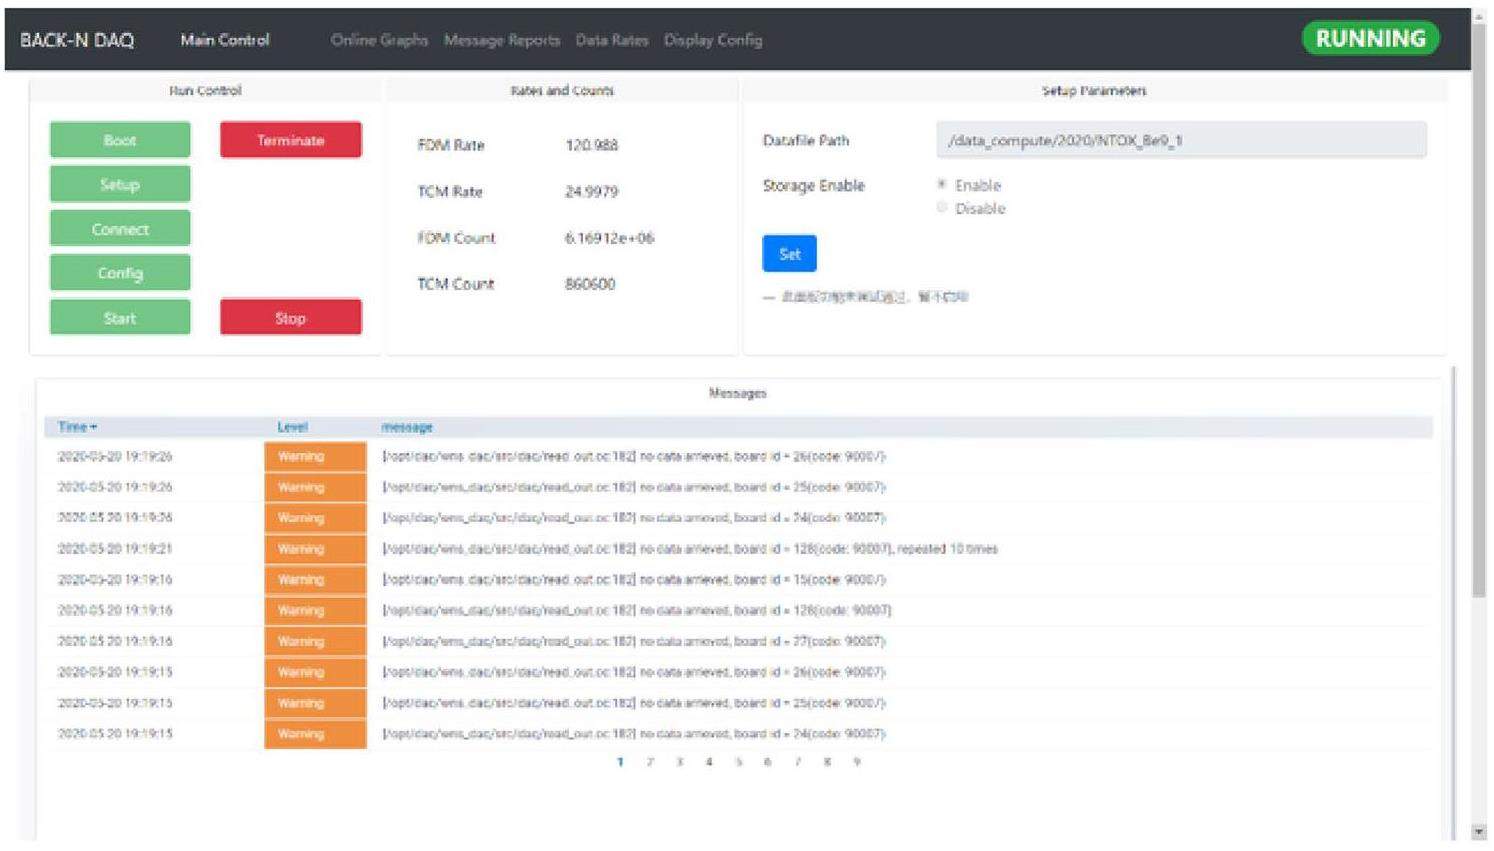
Task: Start the DAQ run
Action: [x=120, y=318]
